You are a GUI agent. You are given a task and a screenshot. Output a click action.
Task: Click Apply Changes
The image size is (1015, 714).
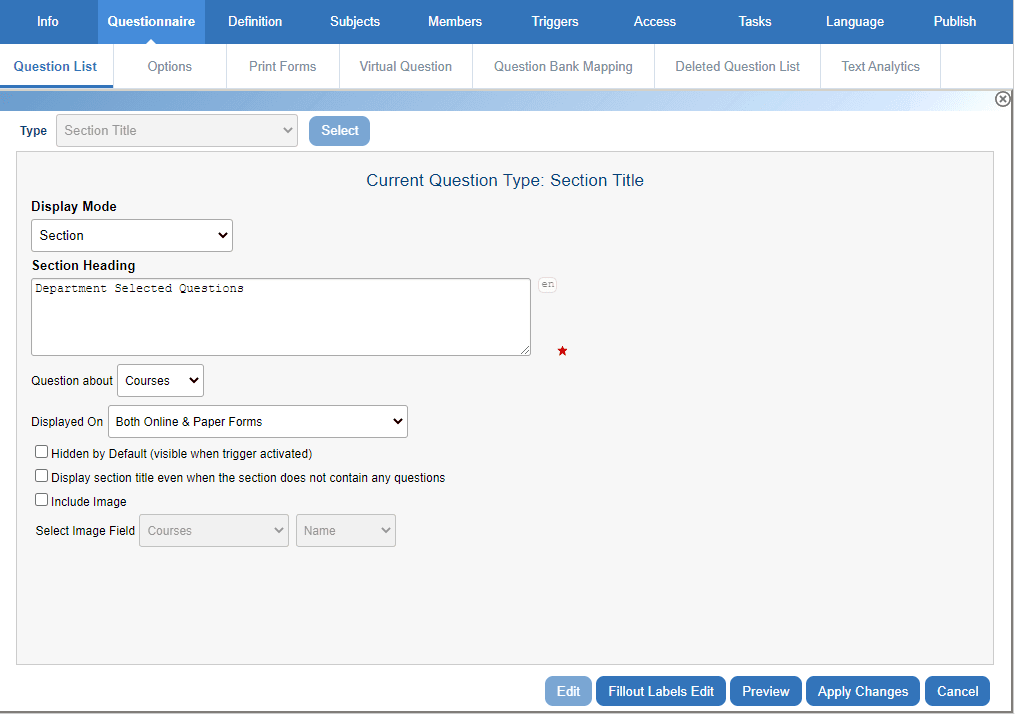[x=863, y=691]
